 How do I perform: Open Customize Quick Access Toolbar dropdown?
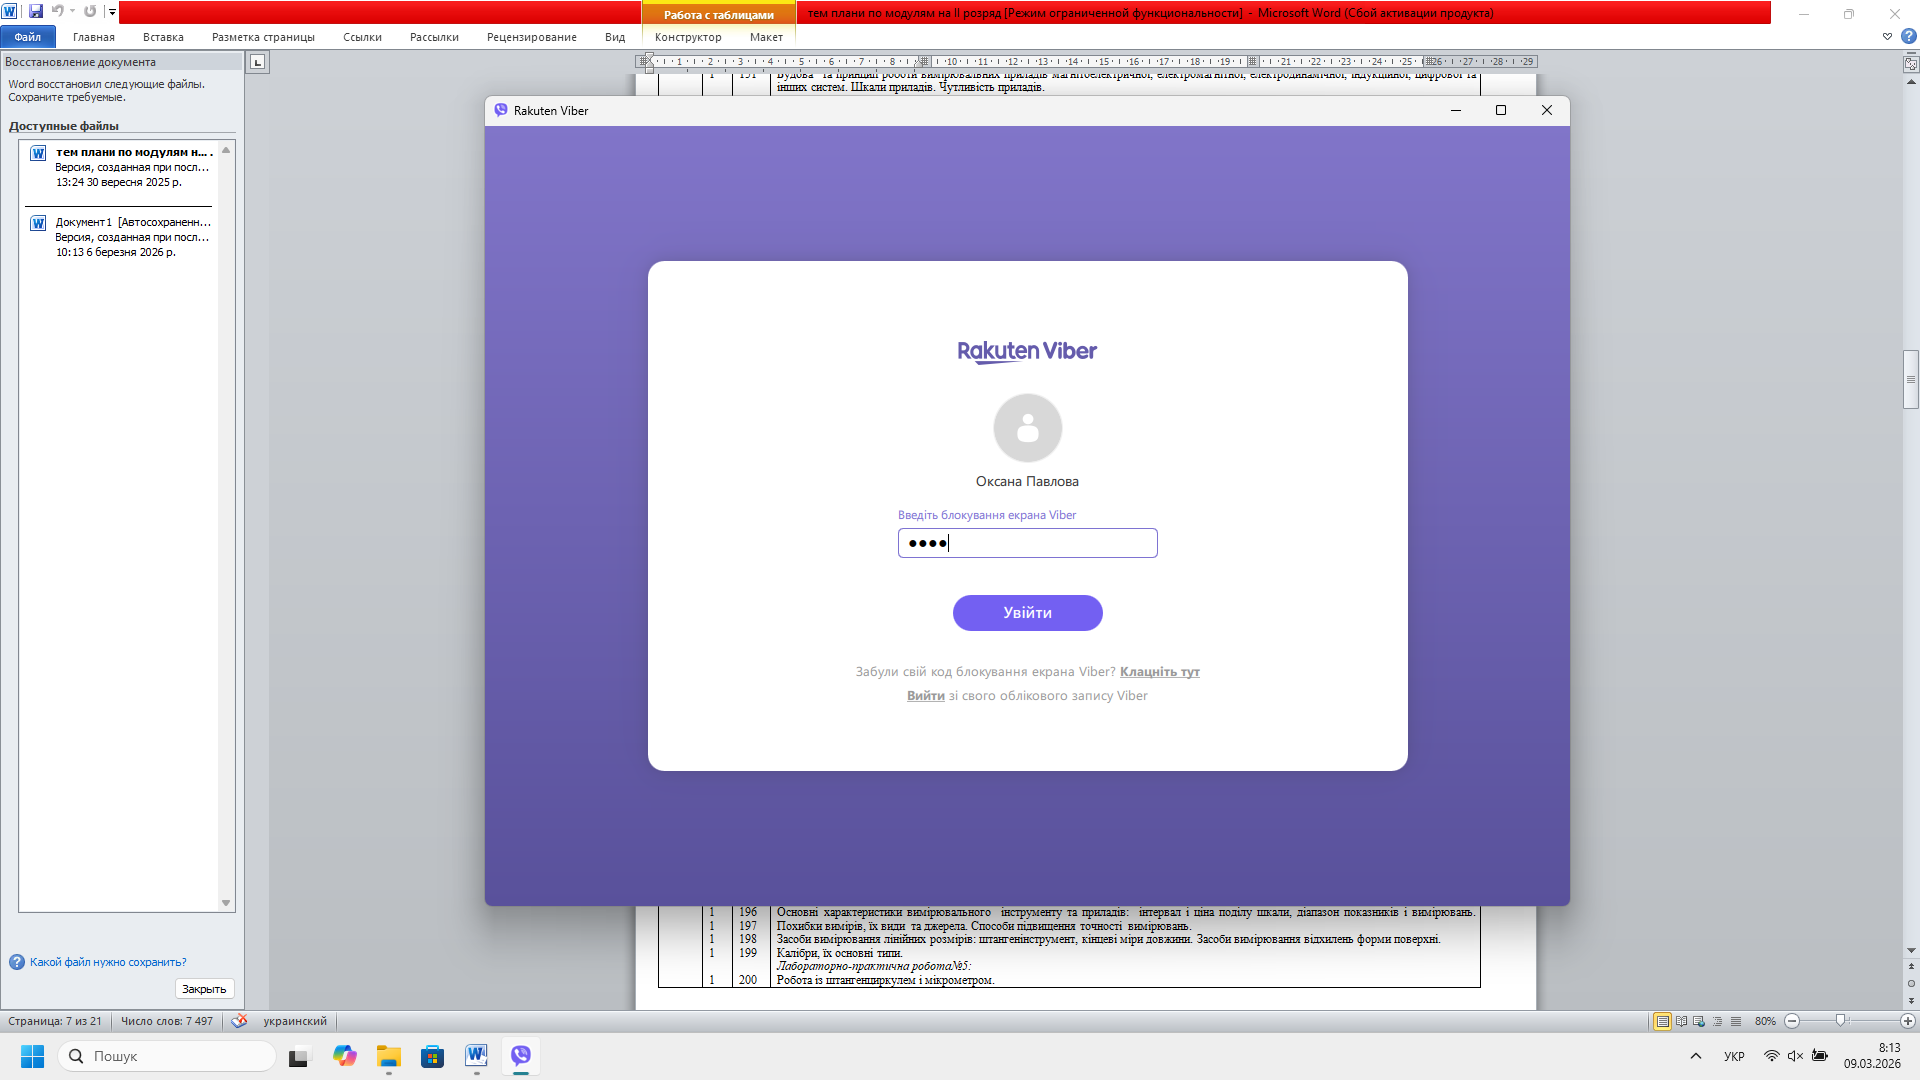[112, 12]
